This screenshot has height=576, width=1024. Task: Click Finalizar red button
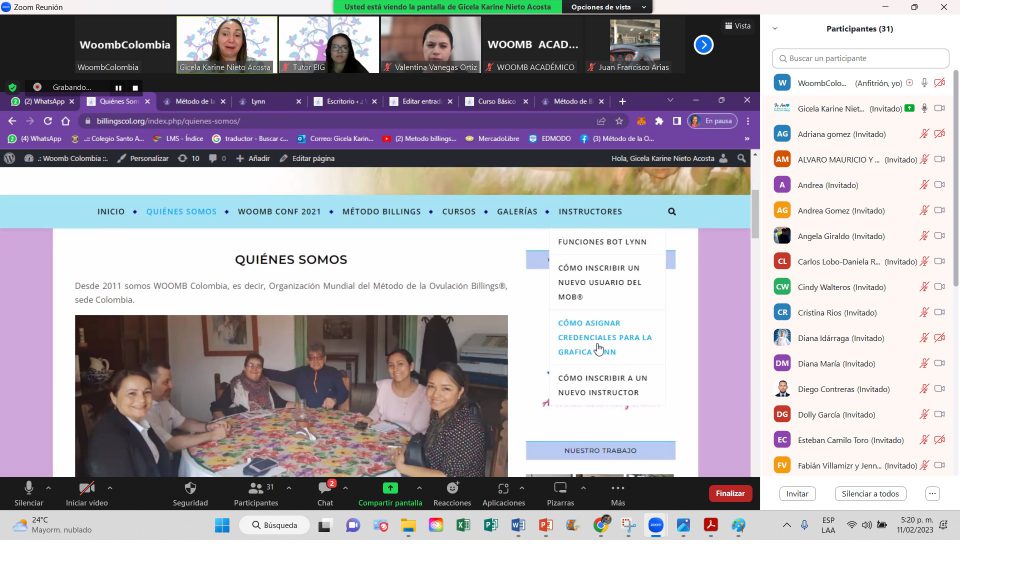coord(730,494)
